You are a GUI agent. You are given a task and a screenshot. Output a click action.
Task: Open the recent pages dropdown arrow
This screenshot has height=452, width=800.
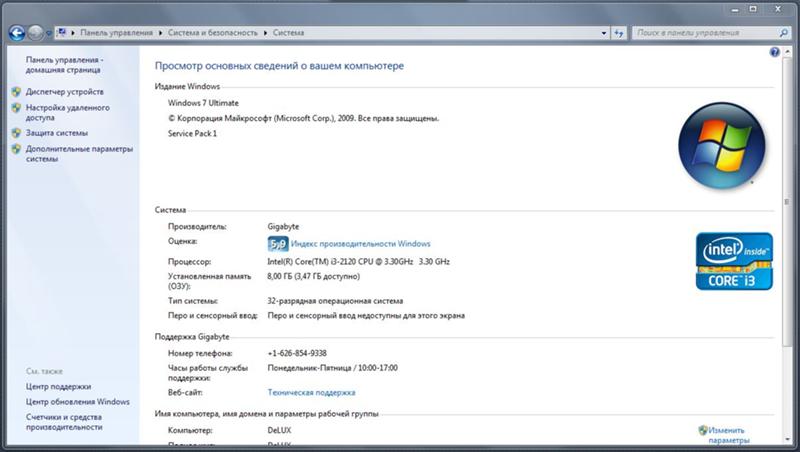48,33
